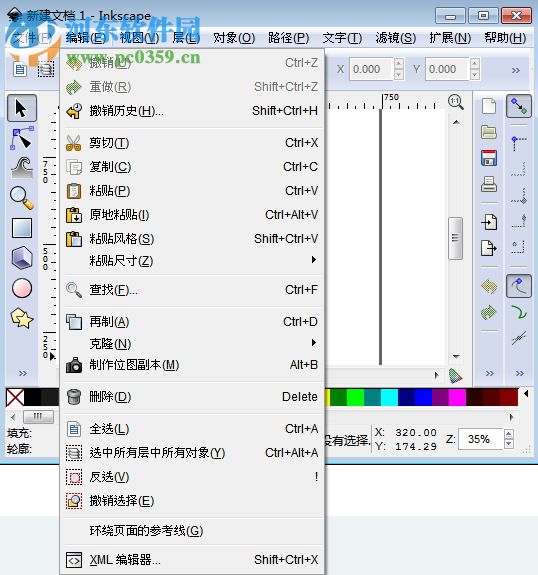
Task: Select the 3D box tool
Action: coord(22,258)
